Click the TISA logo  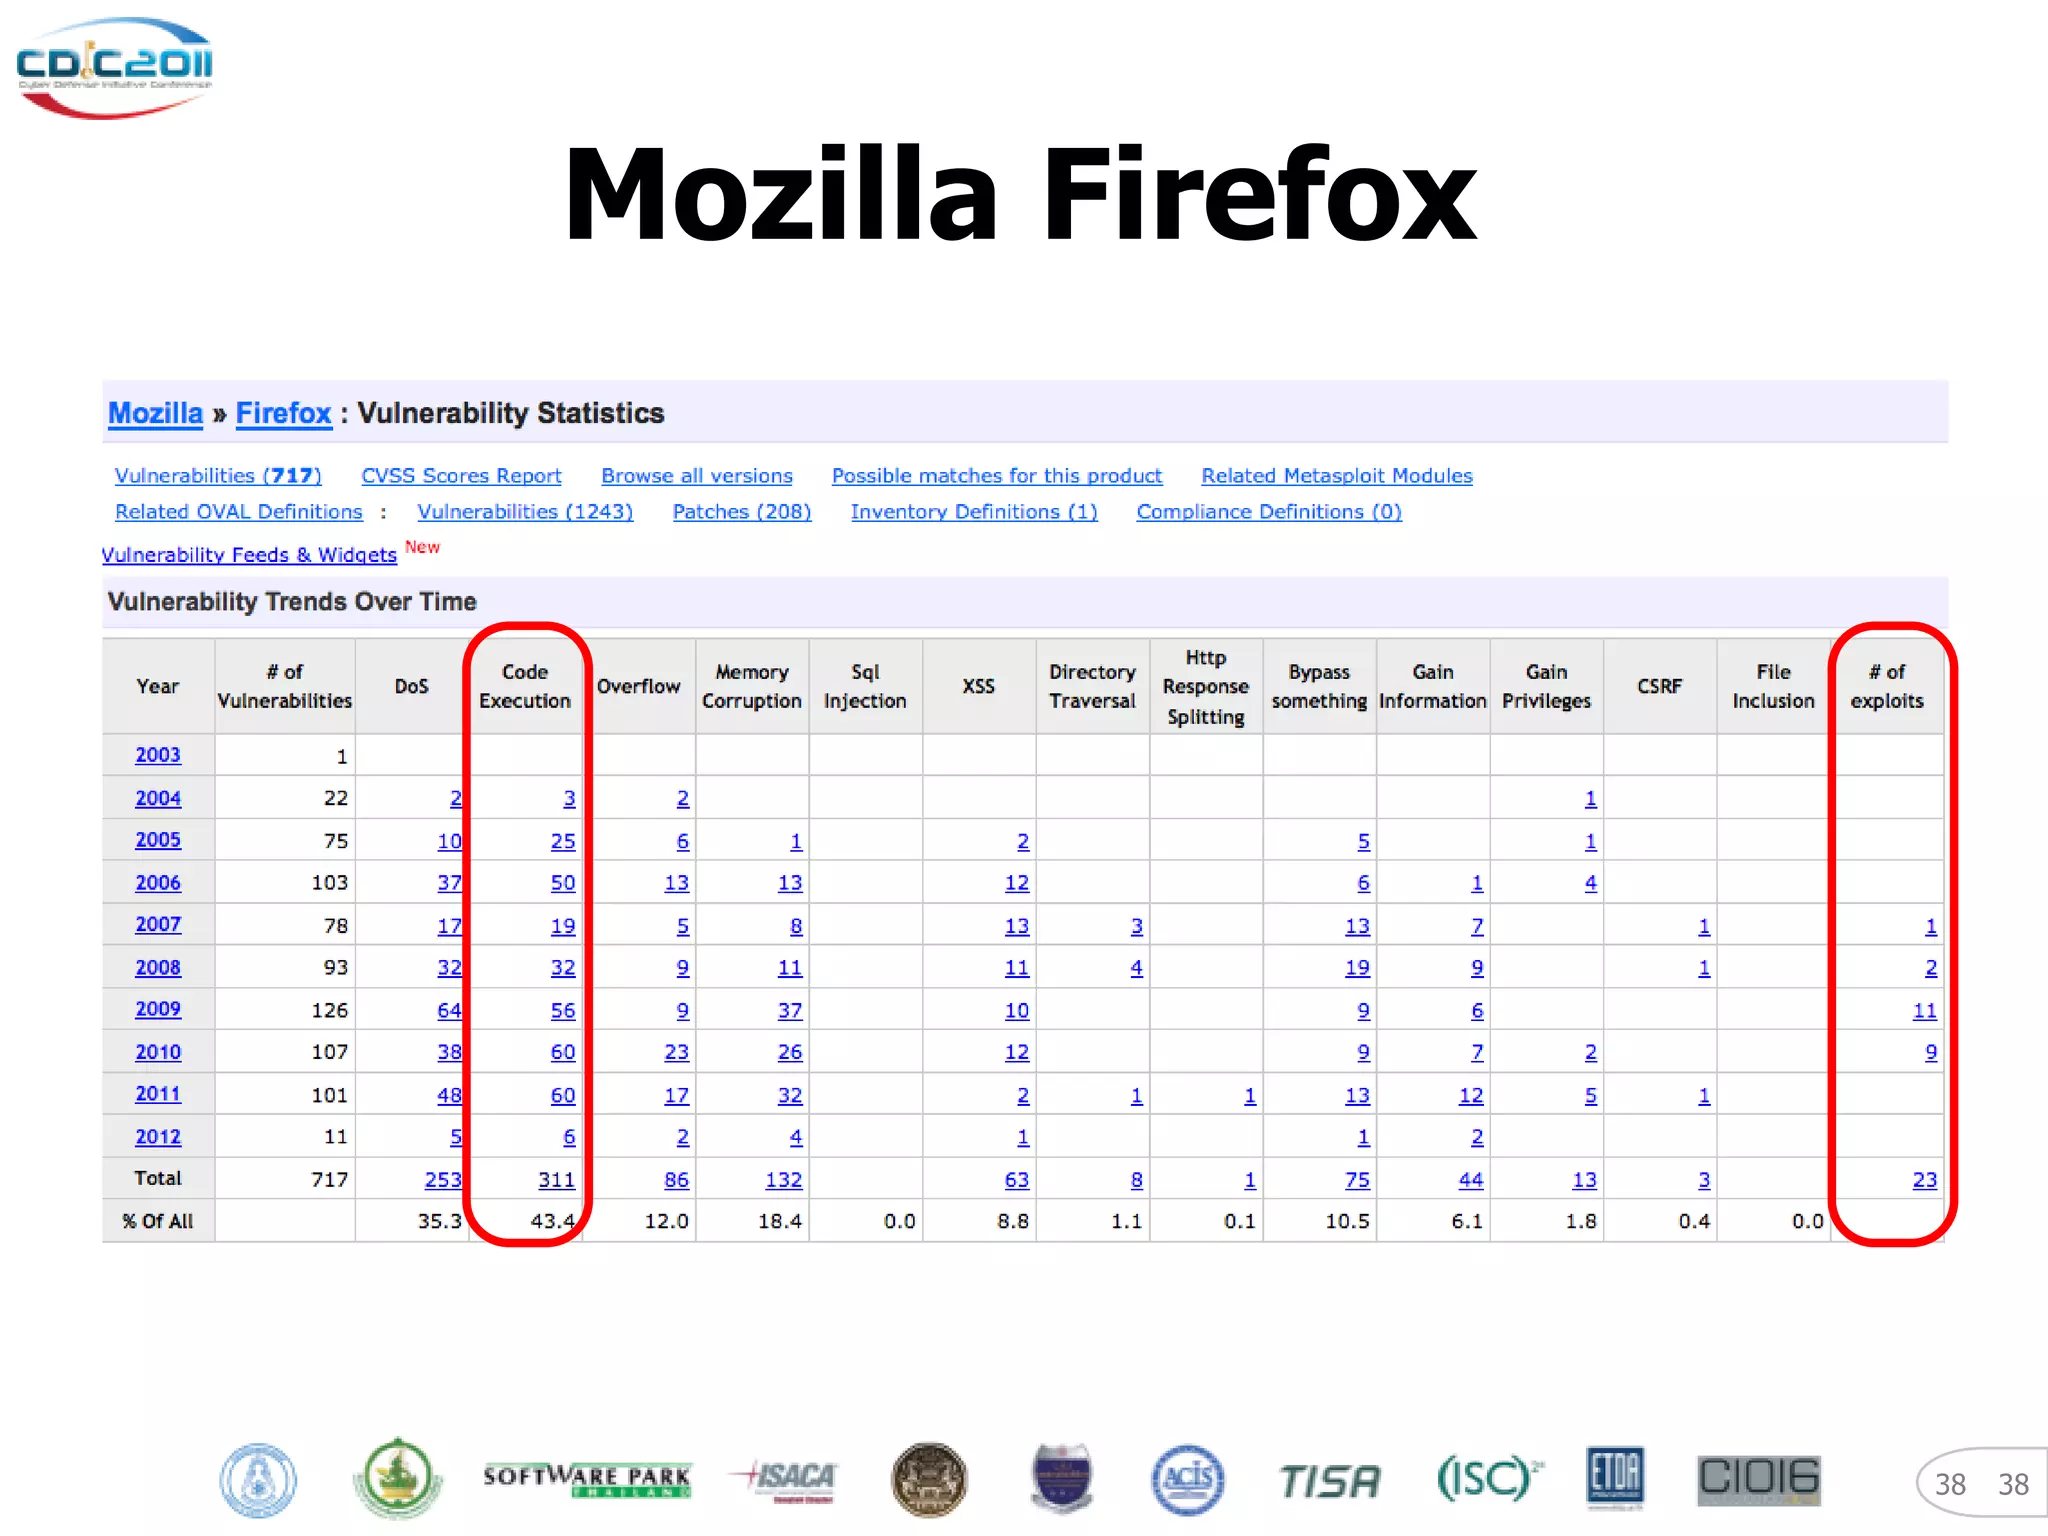(1330, 1481)
